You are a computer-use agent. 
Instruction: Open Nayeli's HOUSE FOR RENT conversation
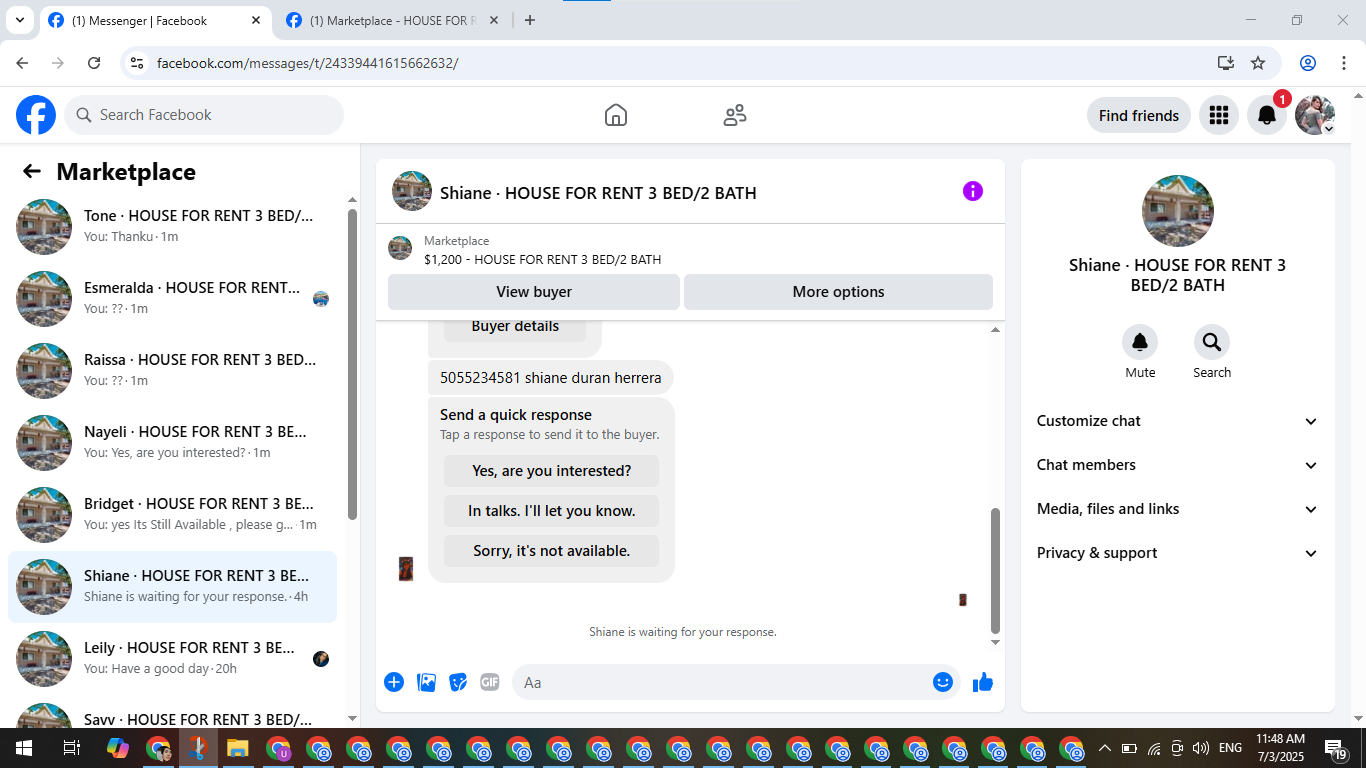[x=172, y=443]
